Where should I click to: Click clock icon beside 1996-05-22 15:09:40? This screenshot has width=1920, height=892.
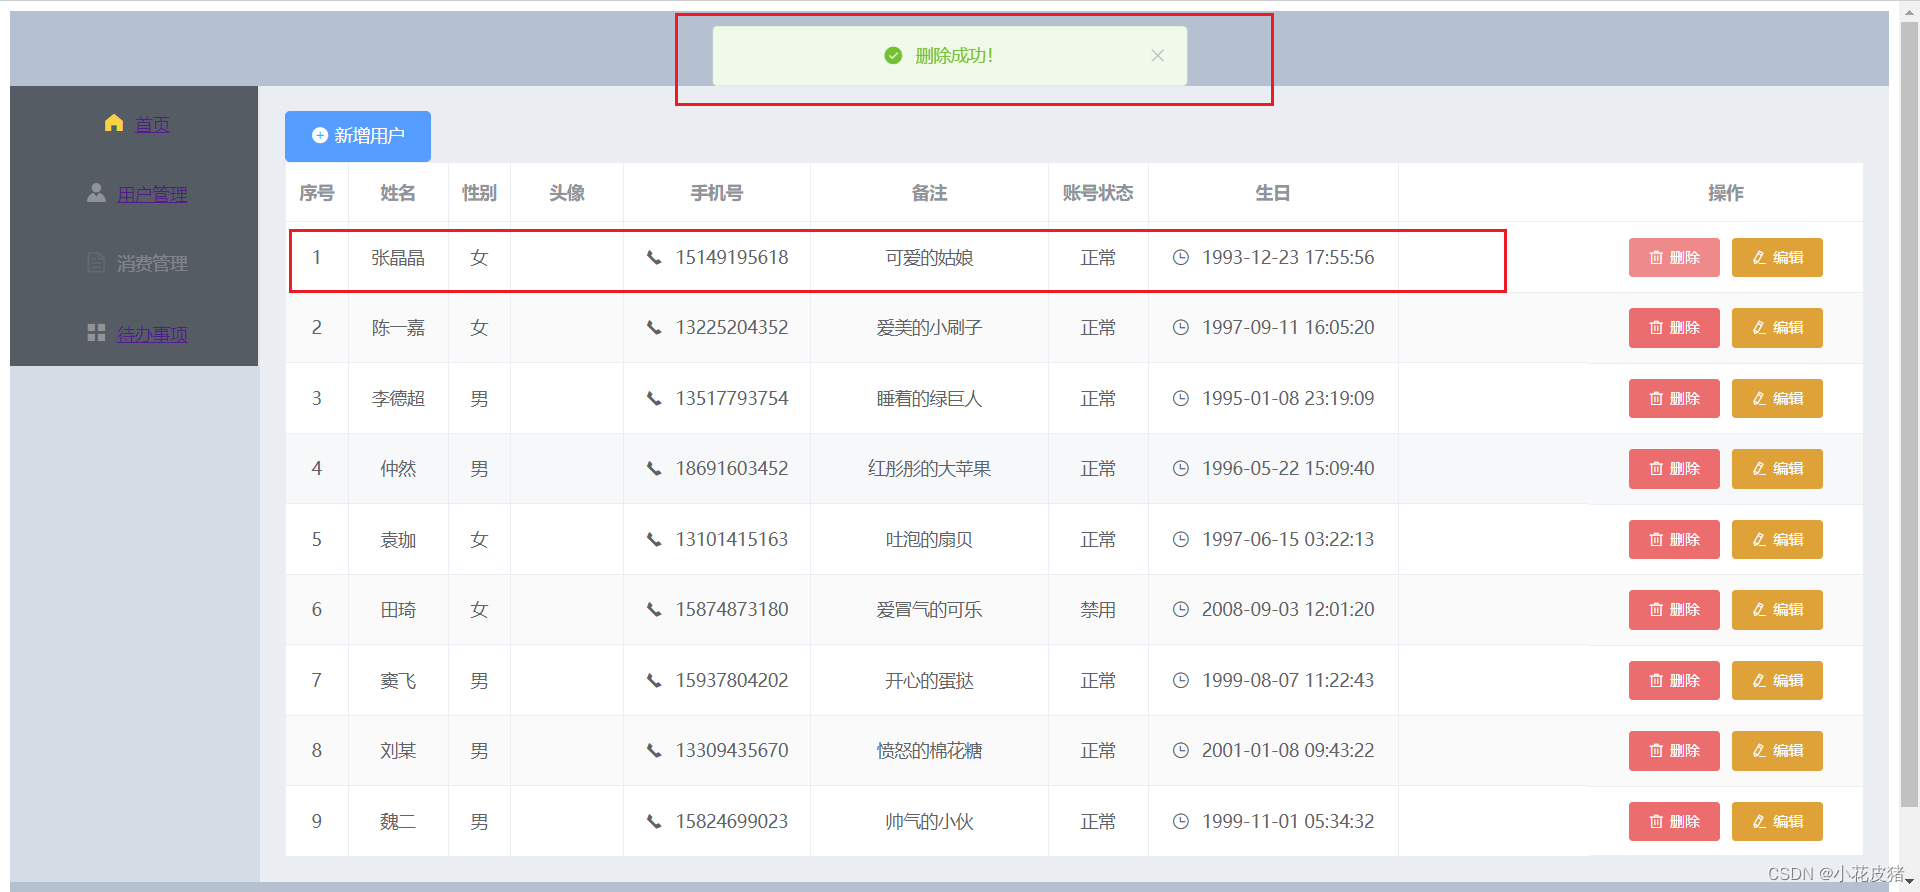1181,469
